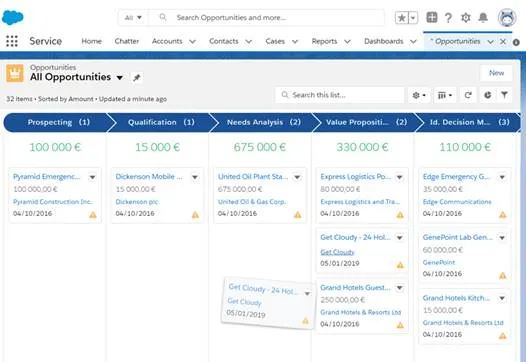This screenshot has height=362, width=526.
Task: Click the Search this list field
Action: pos(339,95)
